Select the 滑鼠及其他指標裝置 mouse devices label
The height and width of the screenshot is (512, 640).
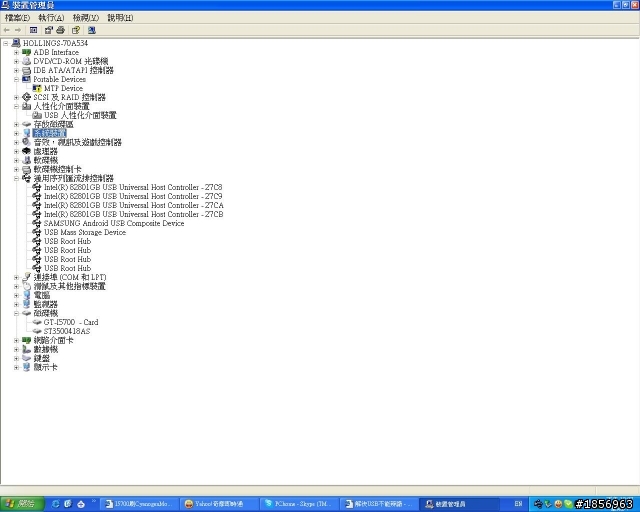[x=69, y=287]
